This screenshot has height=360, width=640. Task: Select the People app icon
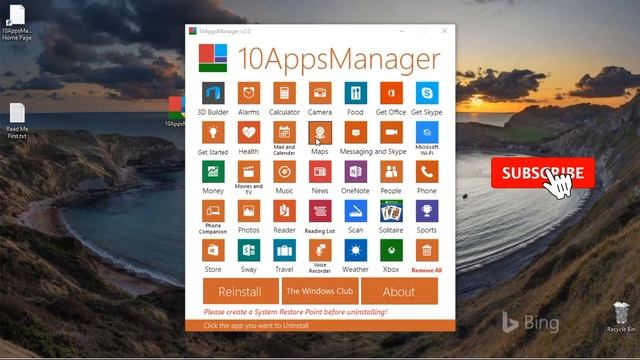(x=391, y=172)
